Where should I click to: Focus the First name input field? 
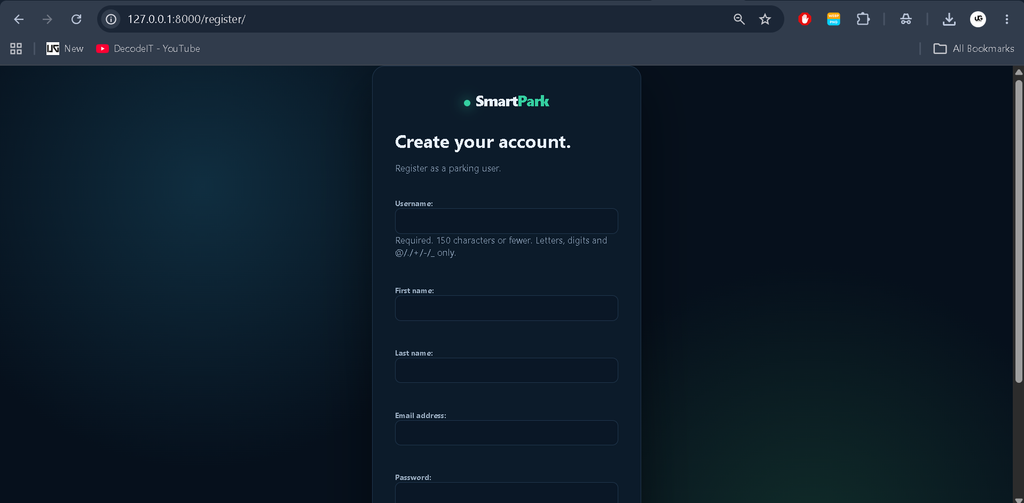(x=506, y=308)
